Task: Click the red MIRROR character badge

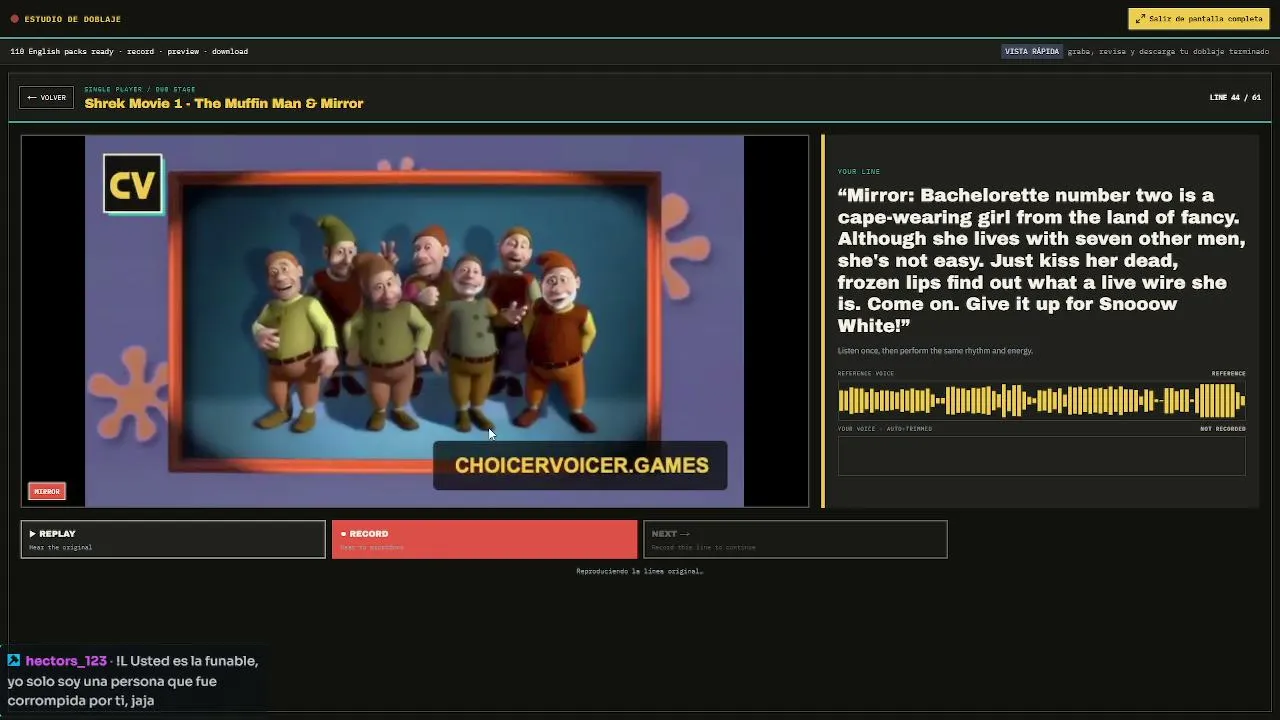Action: tap(47, 491)
